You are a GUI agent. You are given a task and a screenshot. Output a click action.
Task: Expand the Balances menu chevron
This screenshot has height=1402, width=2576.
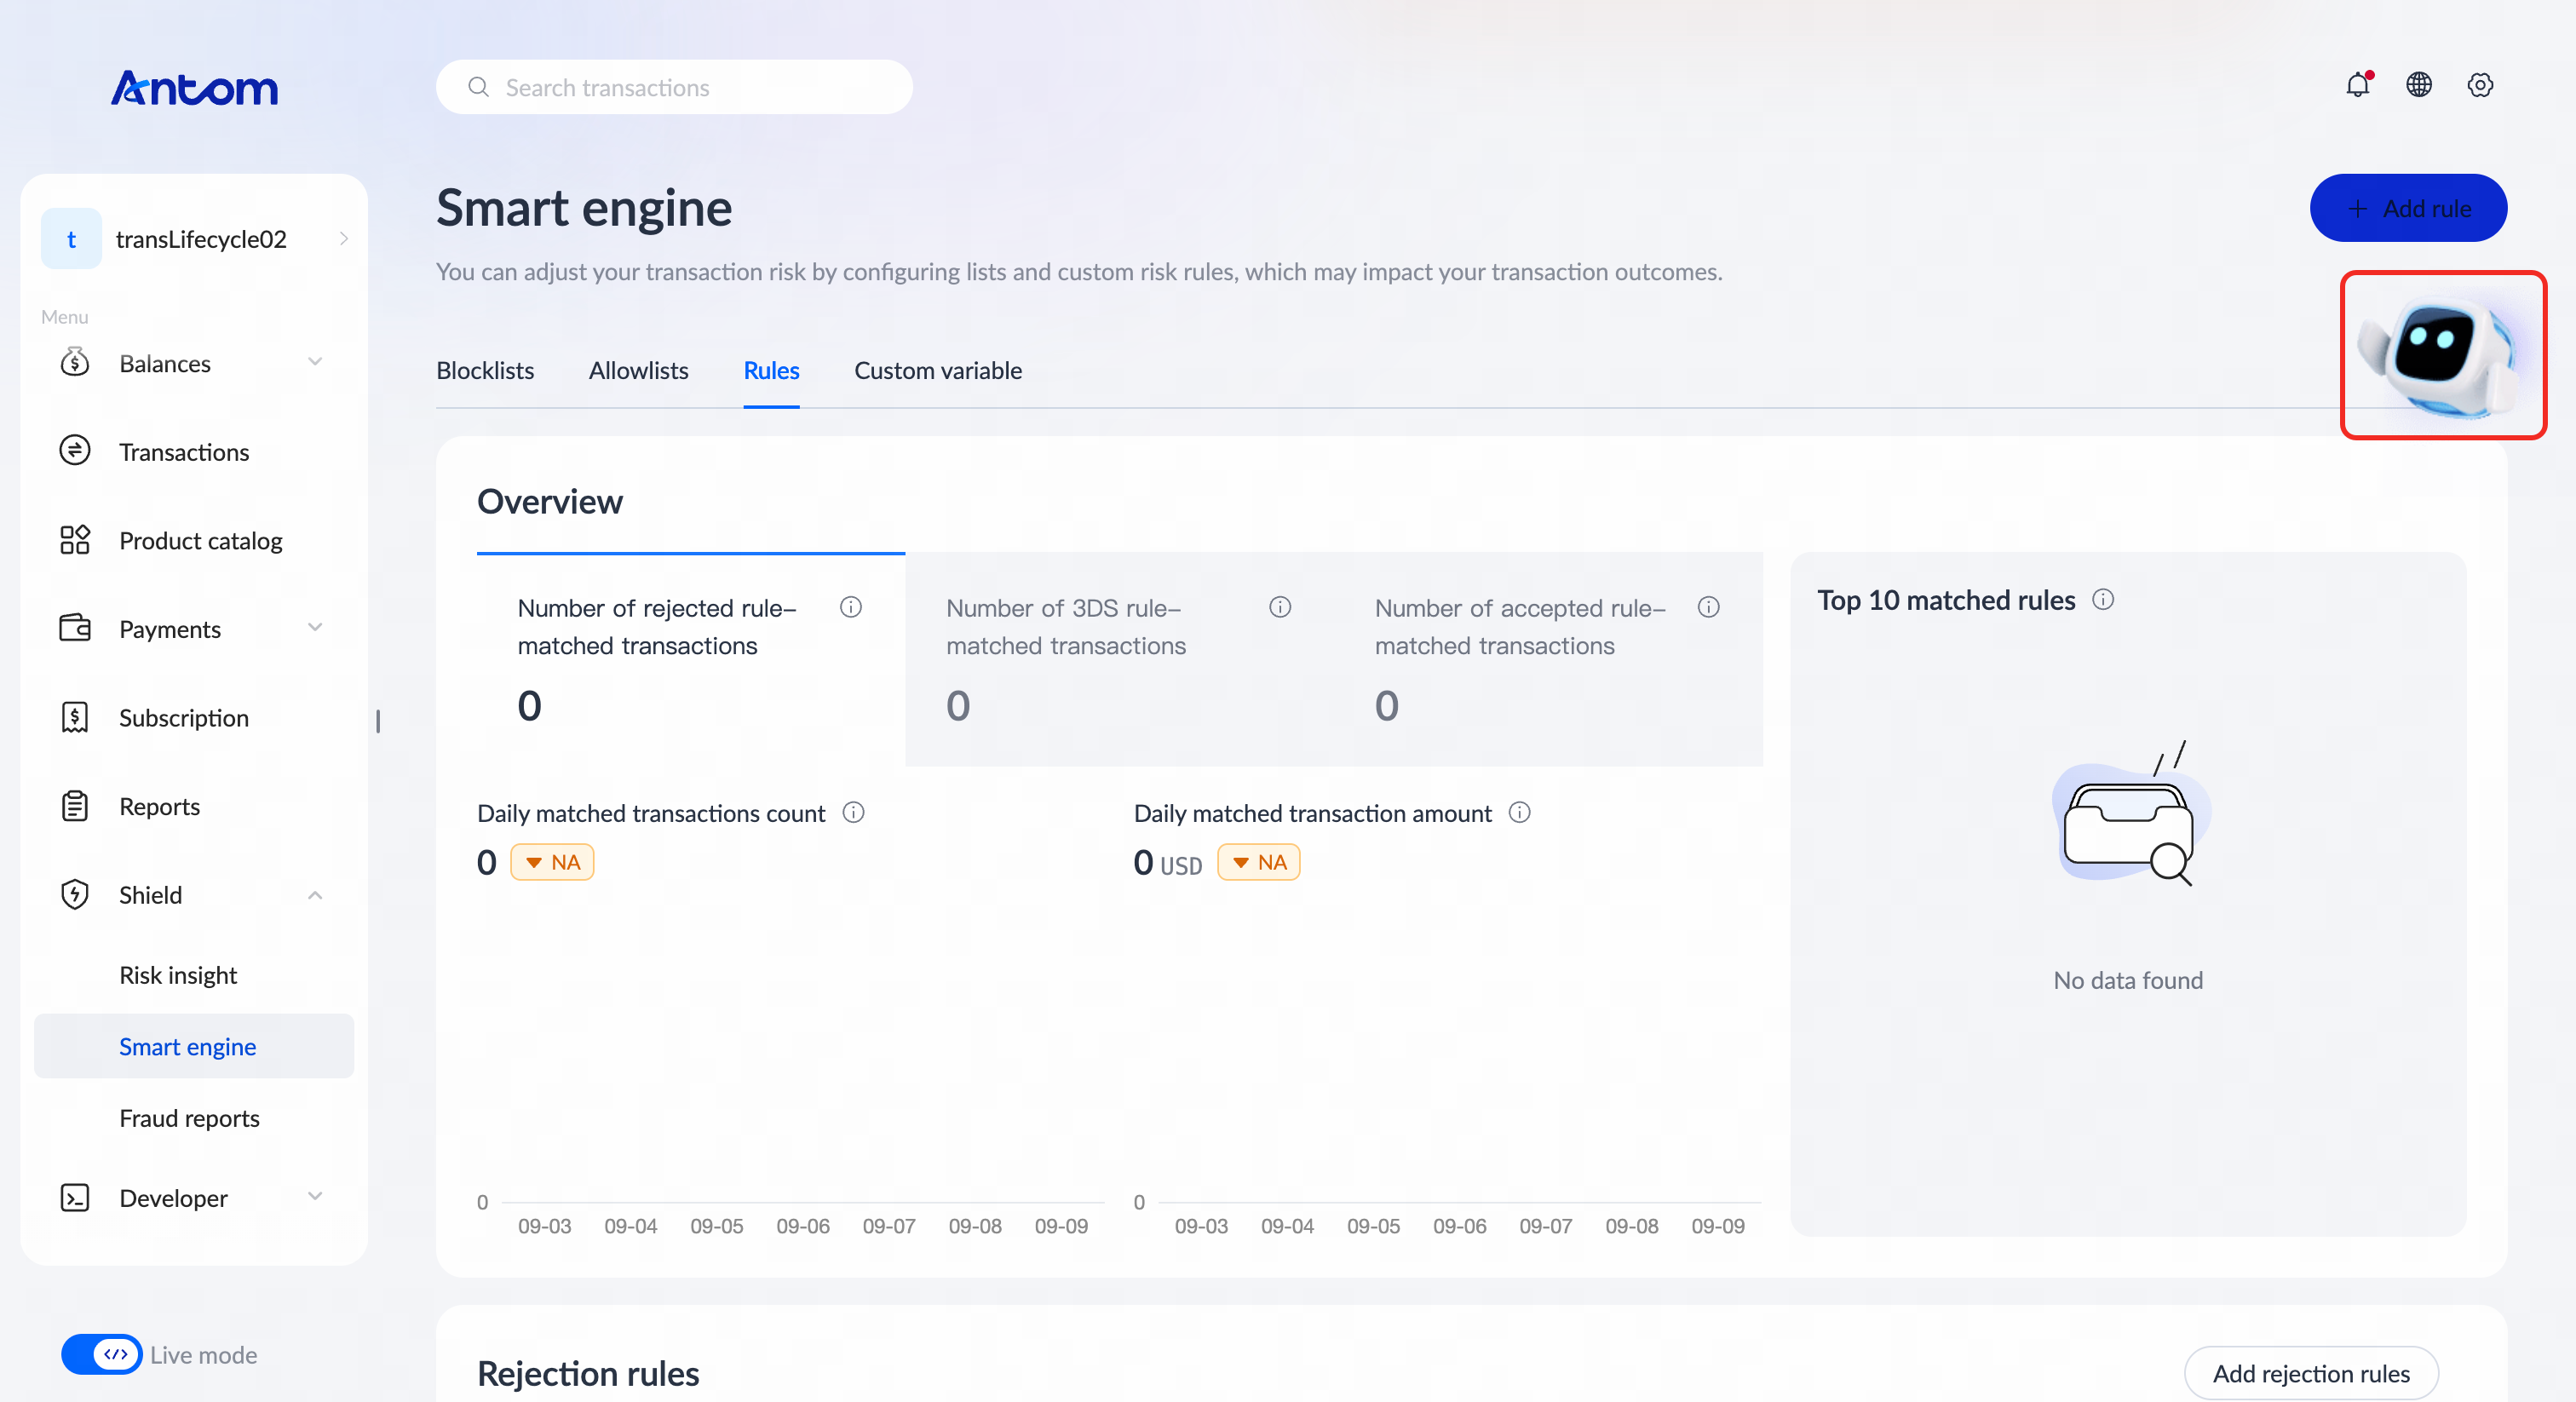coord(315,362)
